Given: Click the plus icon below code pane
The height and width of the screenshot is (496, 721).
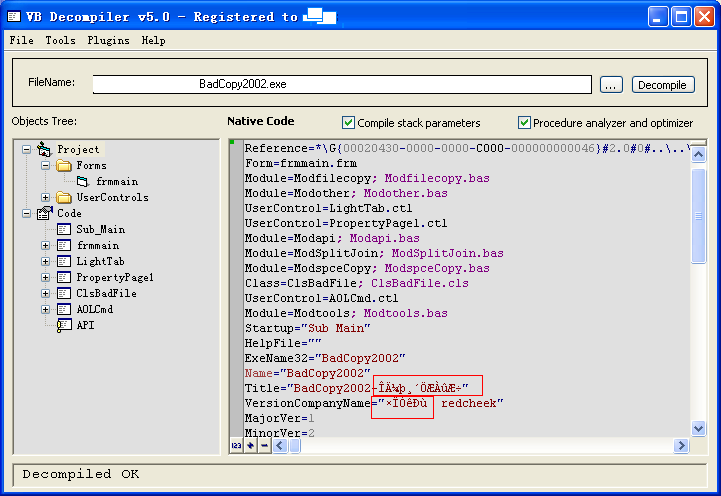Looking at the screenshot, I should click(251, 445).
